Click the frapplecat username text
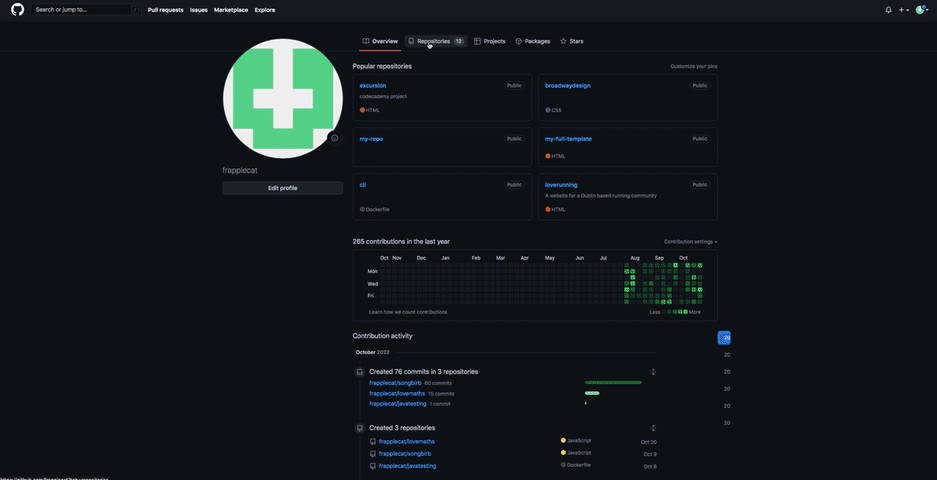The height and width of the screenshot is (480, 937). point(240,170)
